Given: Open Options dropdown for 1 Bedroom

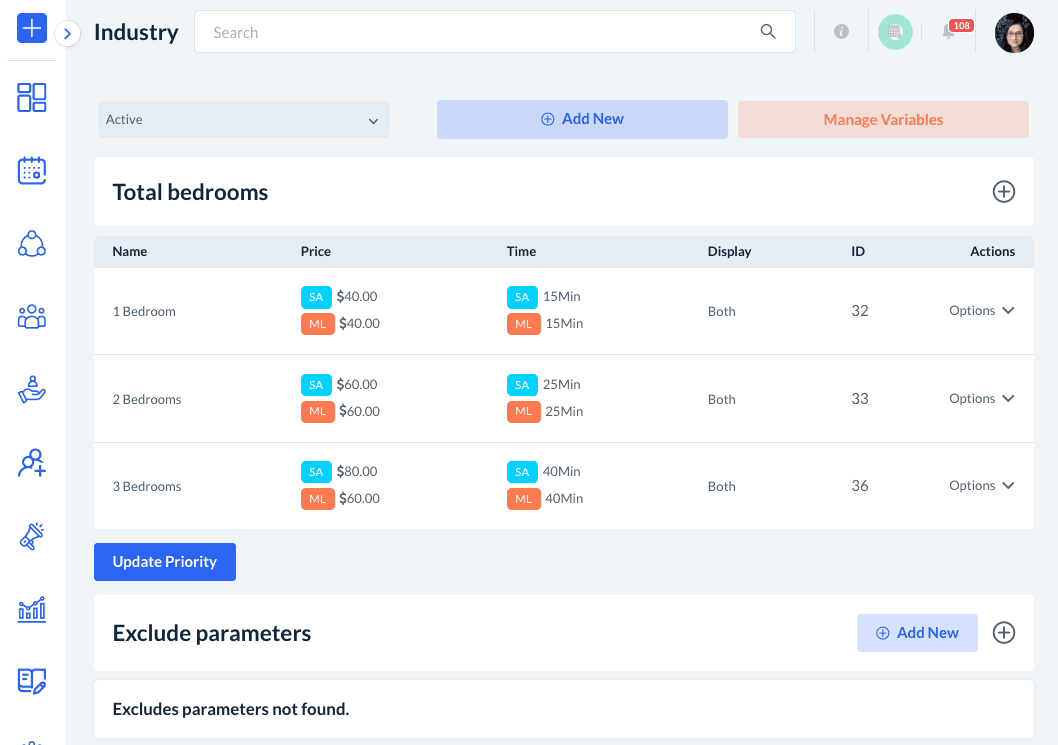Looking at the screenshot, I should click(x=981, y=311).
